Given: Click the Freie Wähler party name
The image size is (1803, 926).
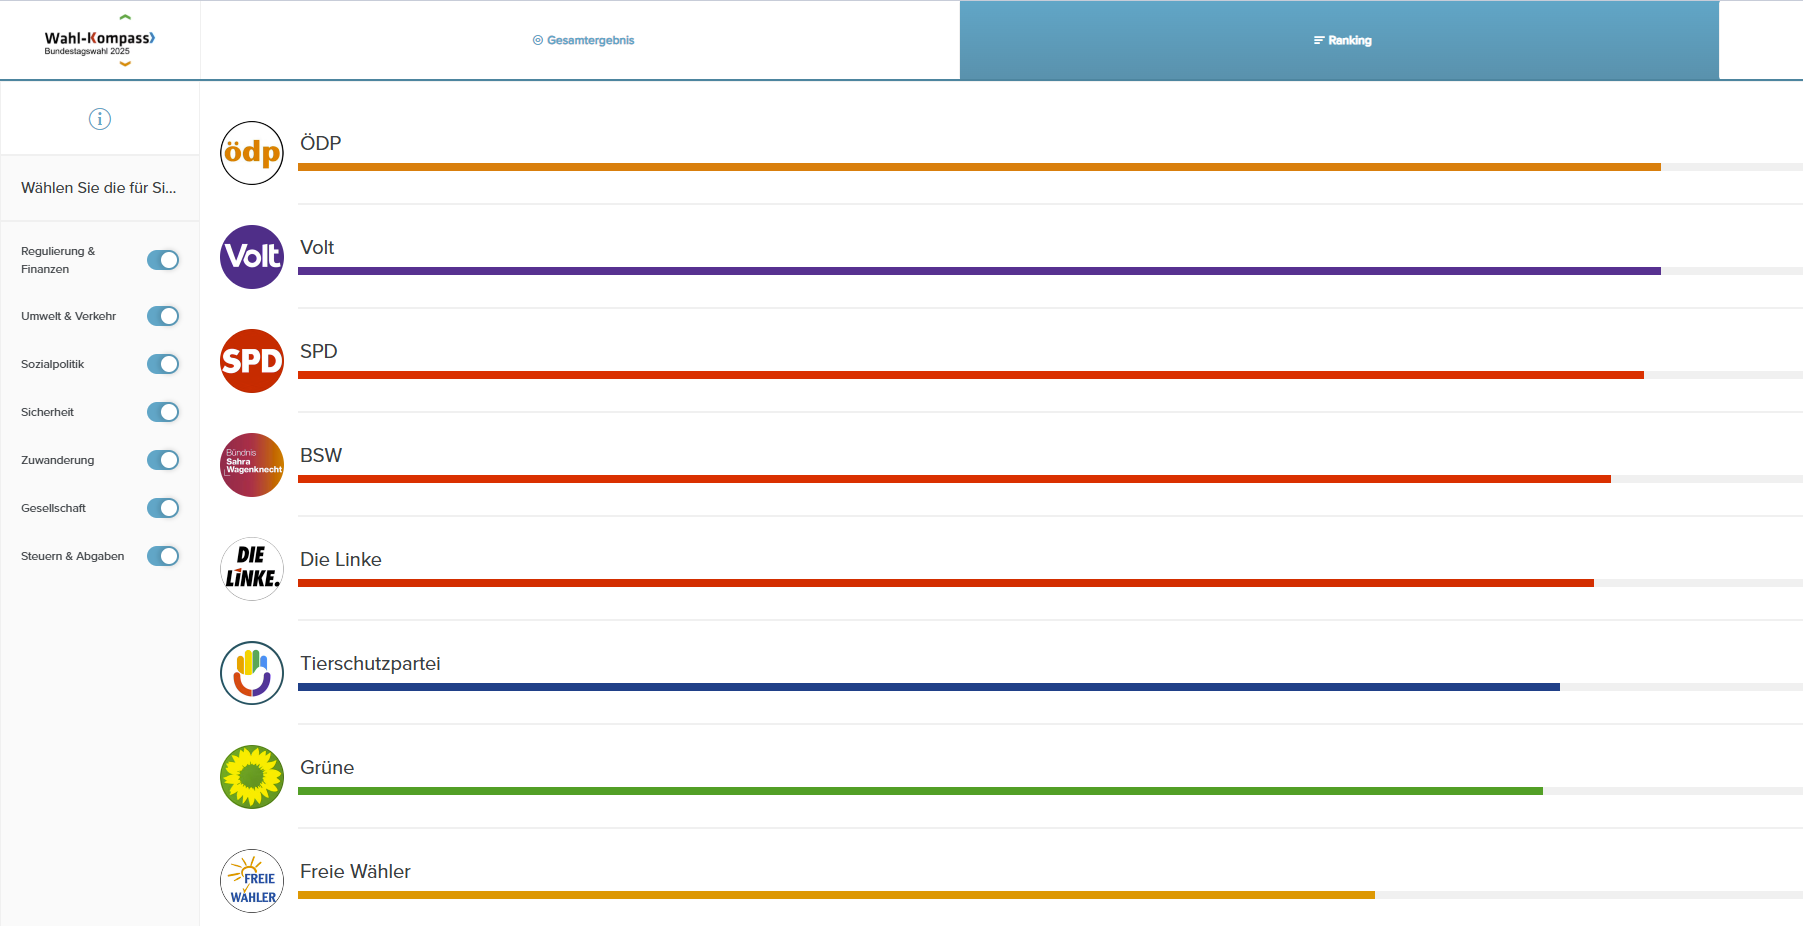Looking at the screenshot, I should pyautogui.click(x=355, y=871).
